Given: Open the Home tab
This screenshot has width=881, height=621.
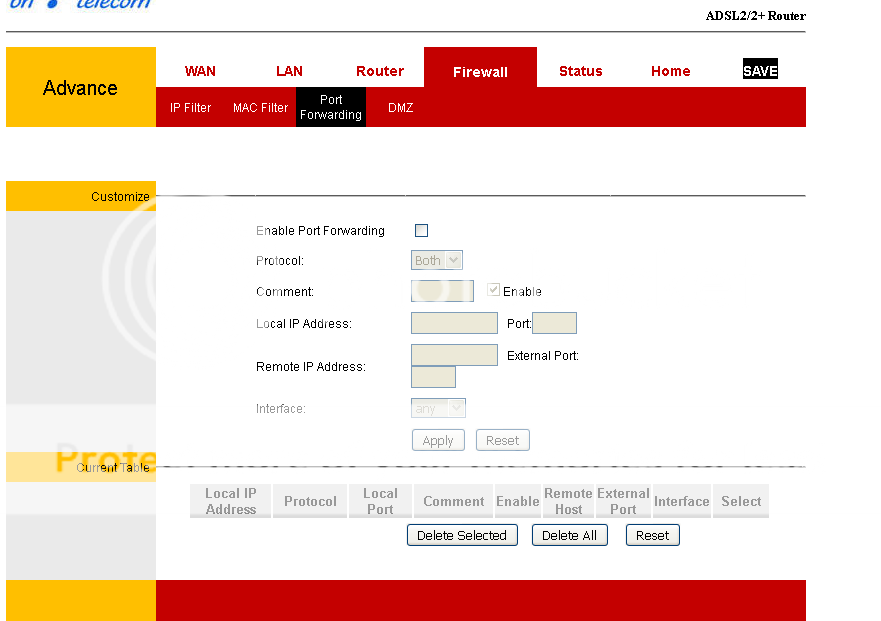Looking at the screenshot, I should tap(670, 71).
